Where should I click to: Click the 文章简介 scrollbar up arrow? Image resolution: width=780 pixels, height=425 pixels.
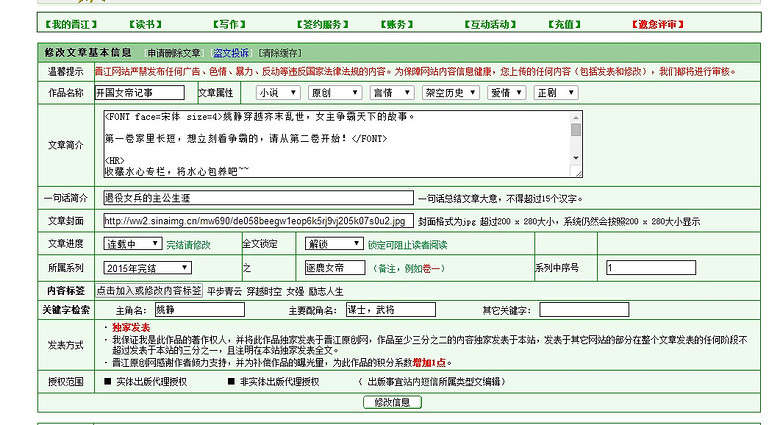point(576,117)
